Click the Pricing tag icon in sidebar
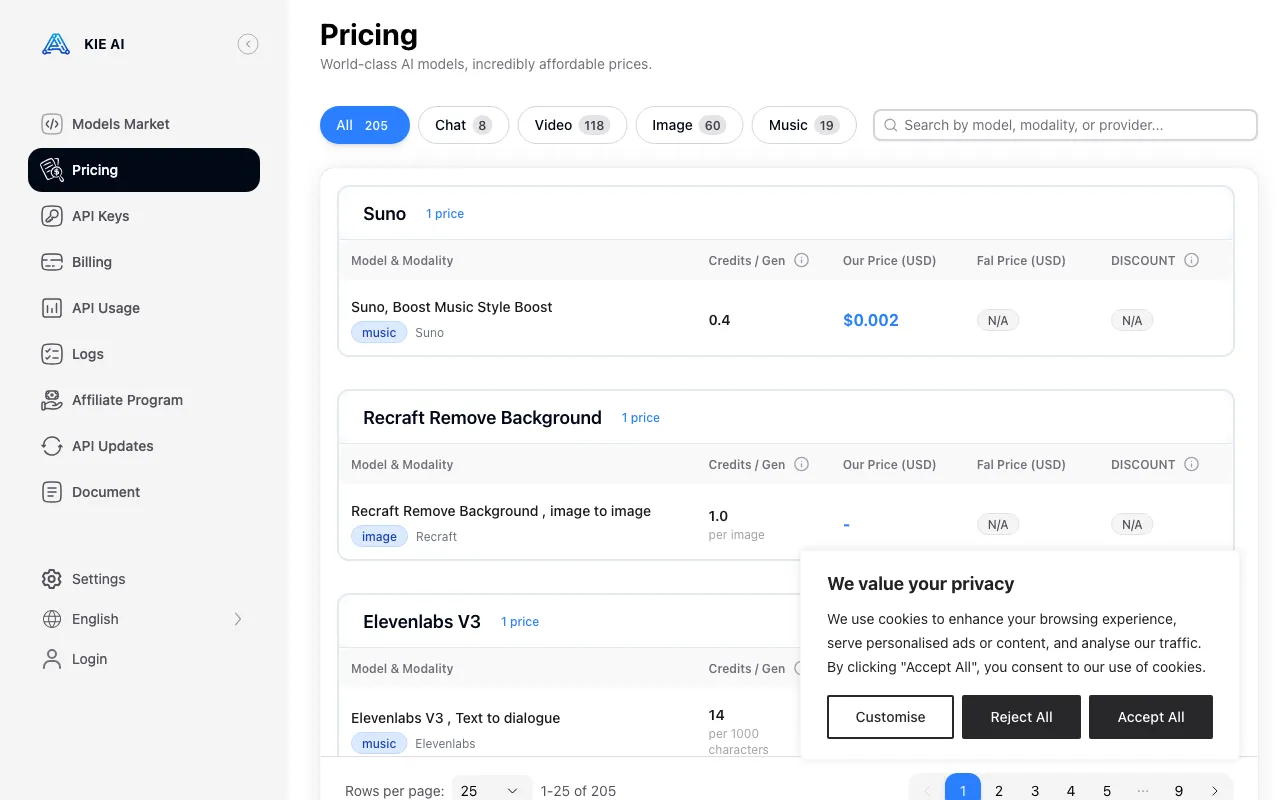 51,170
